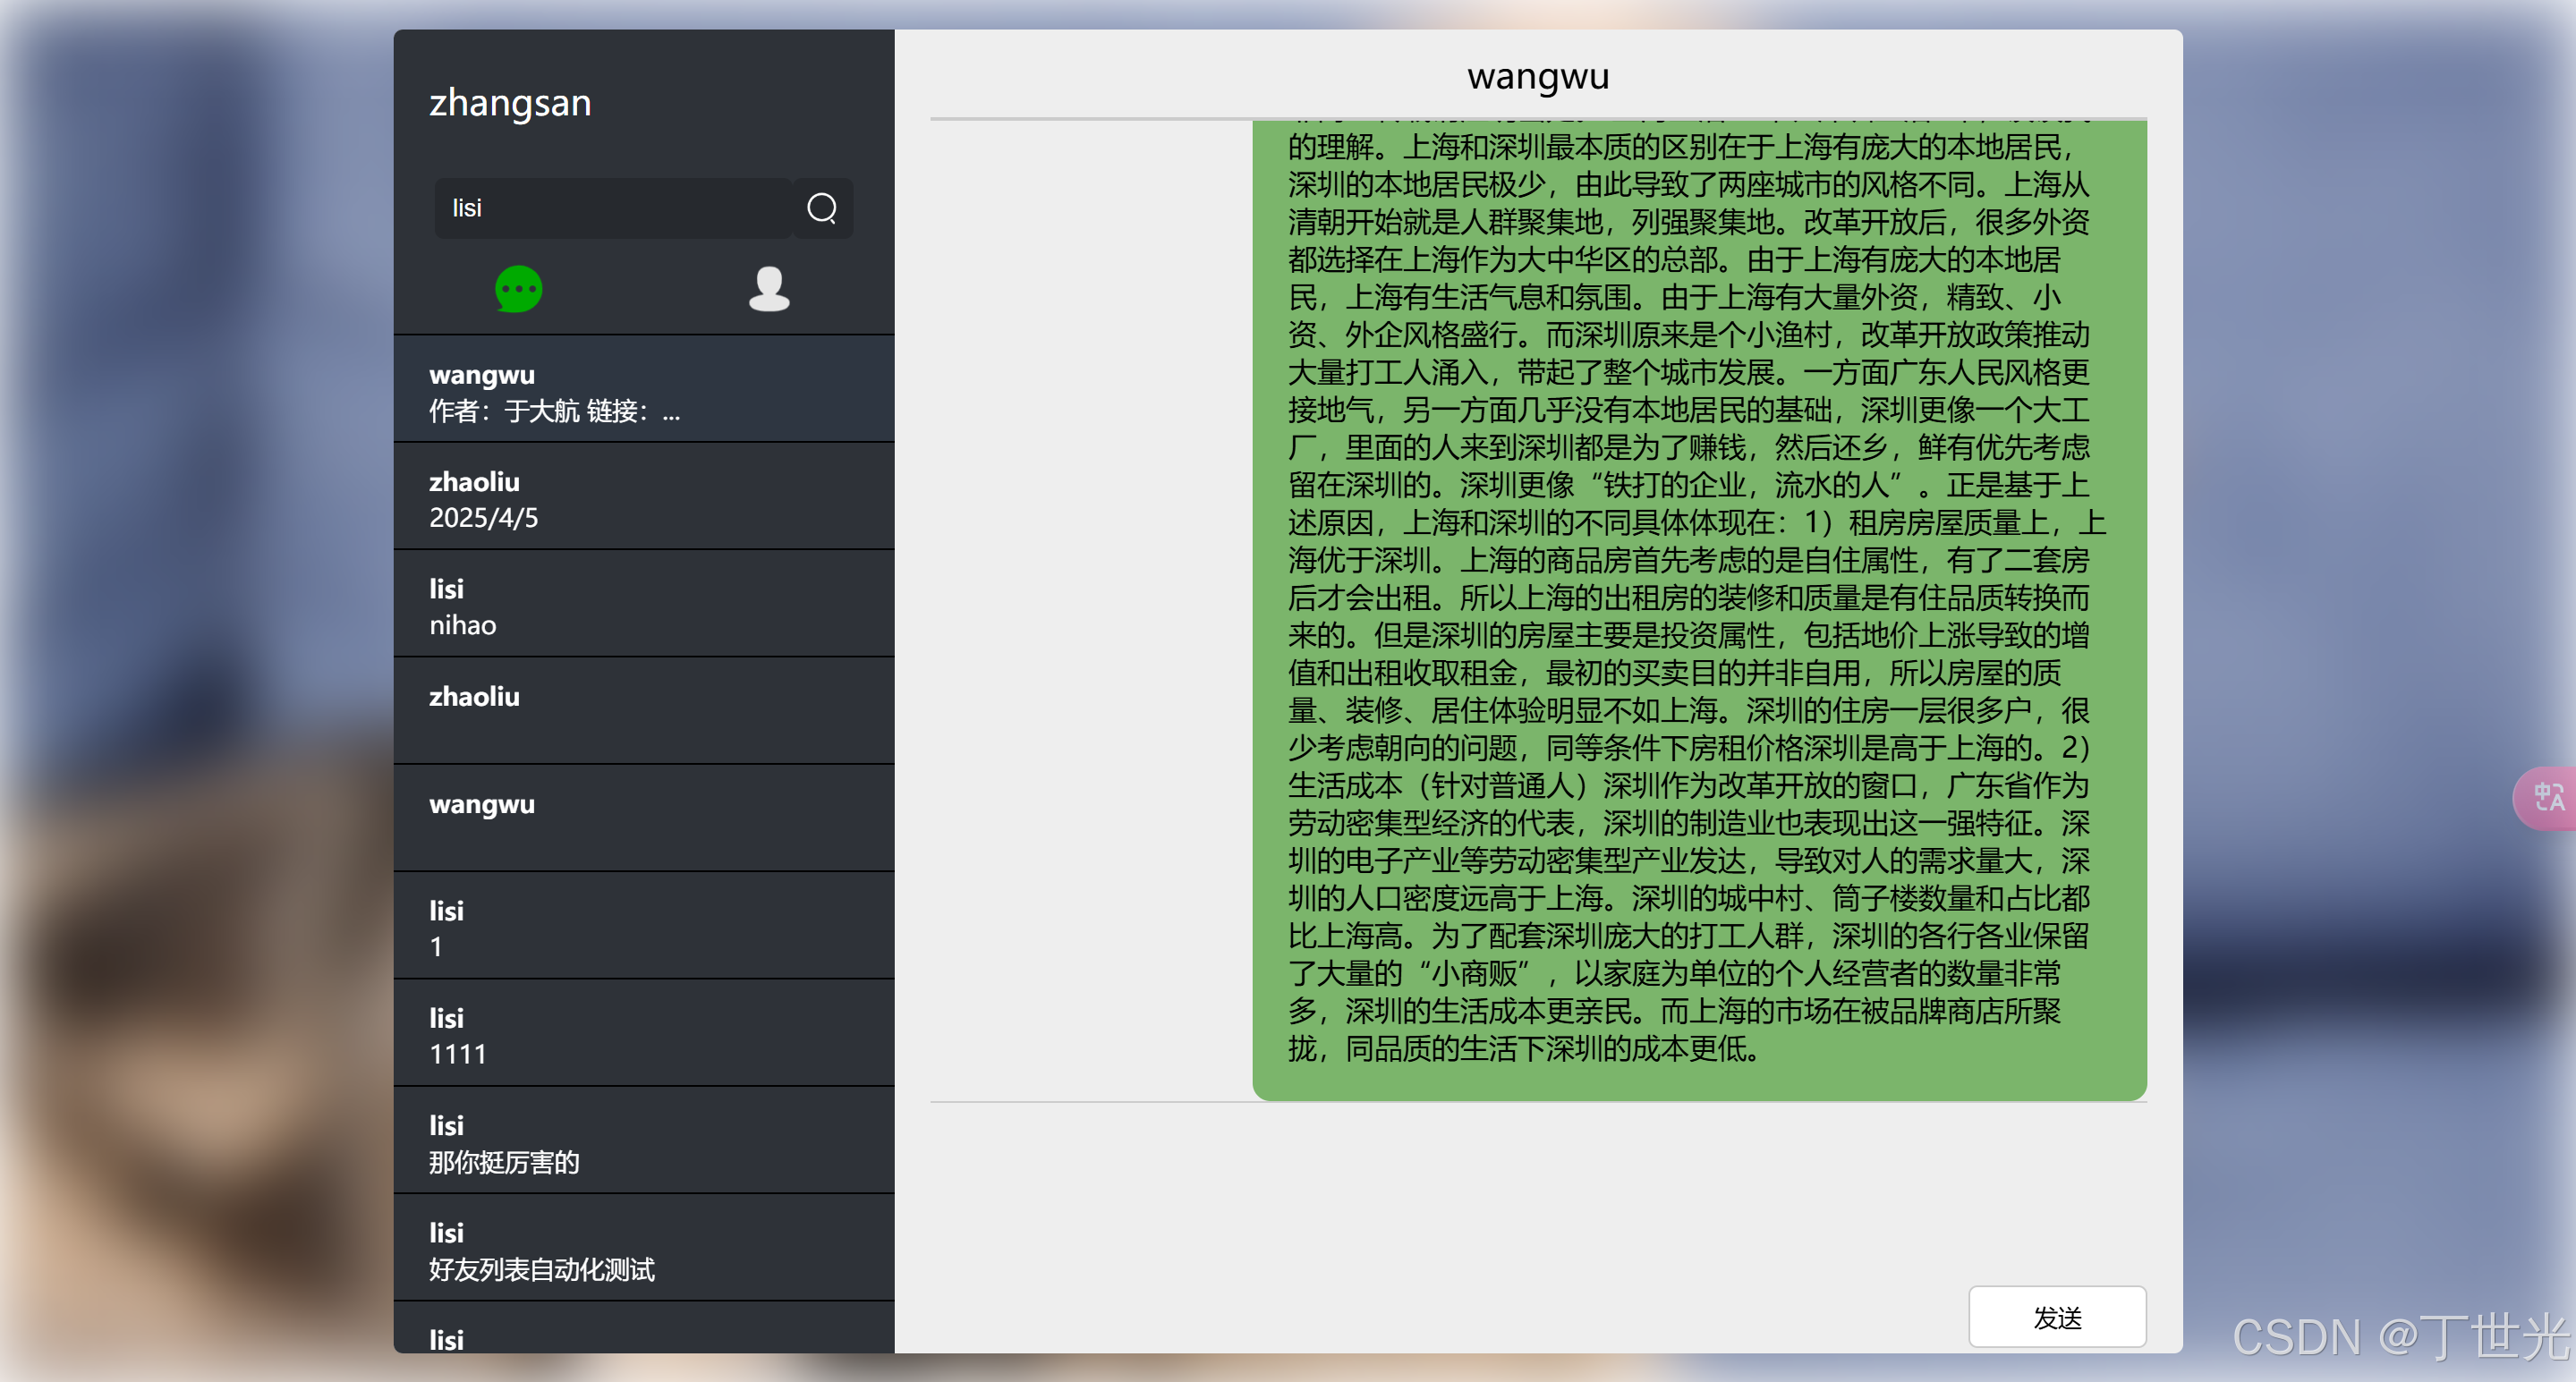The image size is (2576, 1382).
Task: Click the zhangsan username at top
Action: [510, 103]
